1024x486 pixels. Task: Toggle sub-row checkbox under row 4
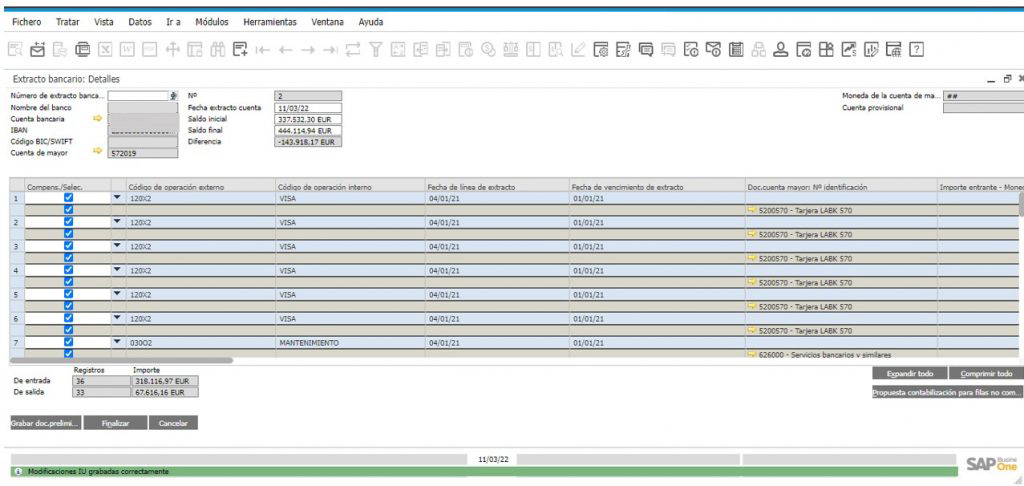[x=69, y=282]
